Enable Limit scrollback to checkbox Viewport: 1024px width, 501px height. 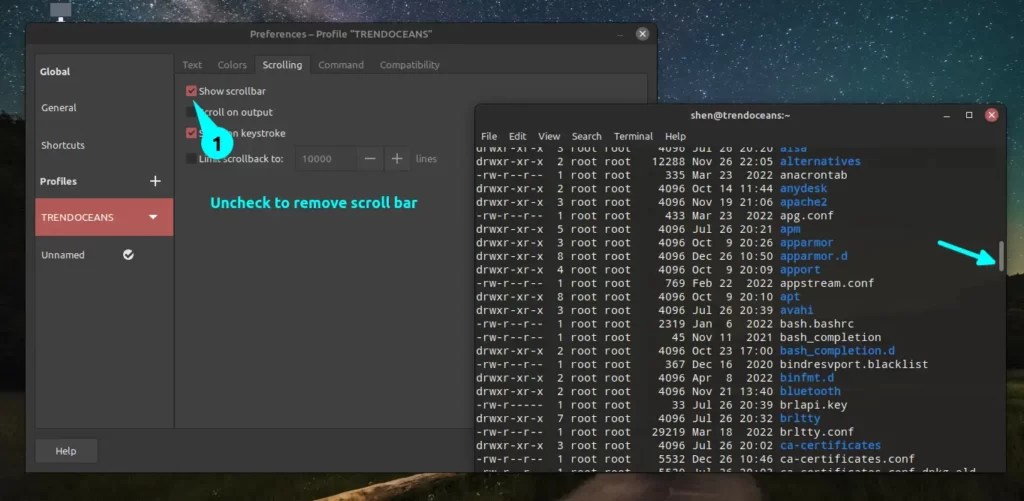[191, 159]
